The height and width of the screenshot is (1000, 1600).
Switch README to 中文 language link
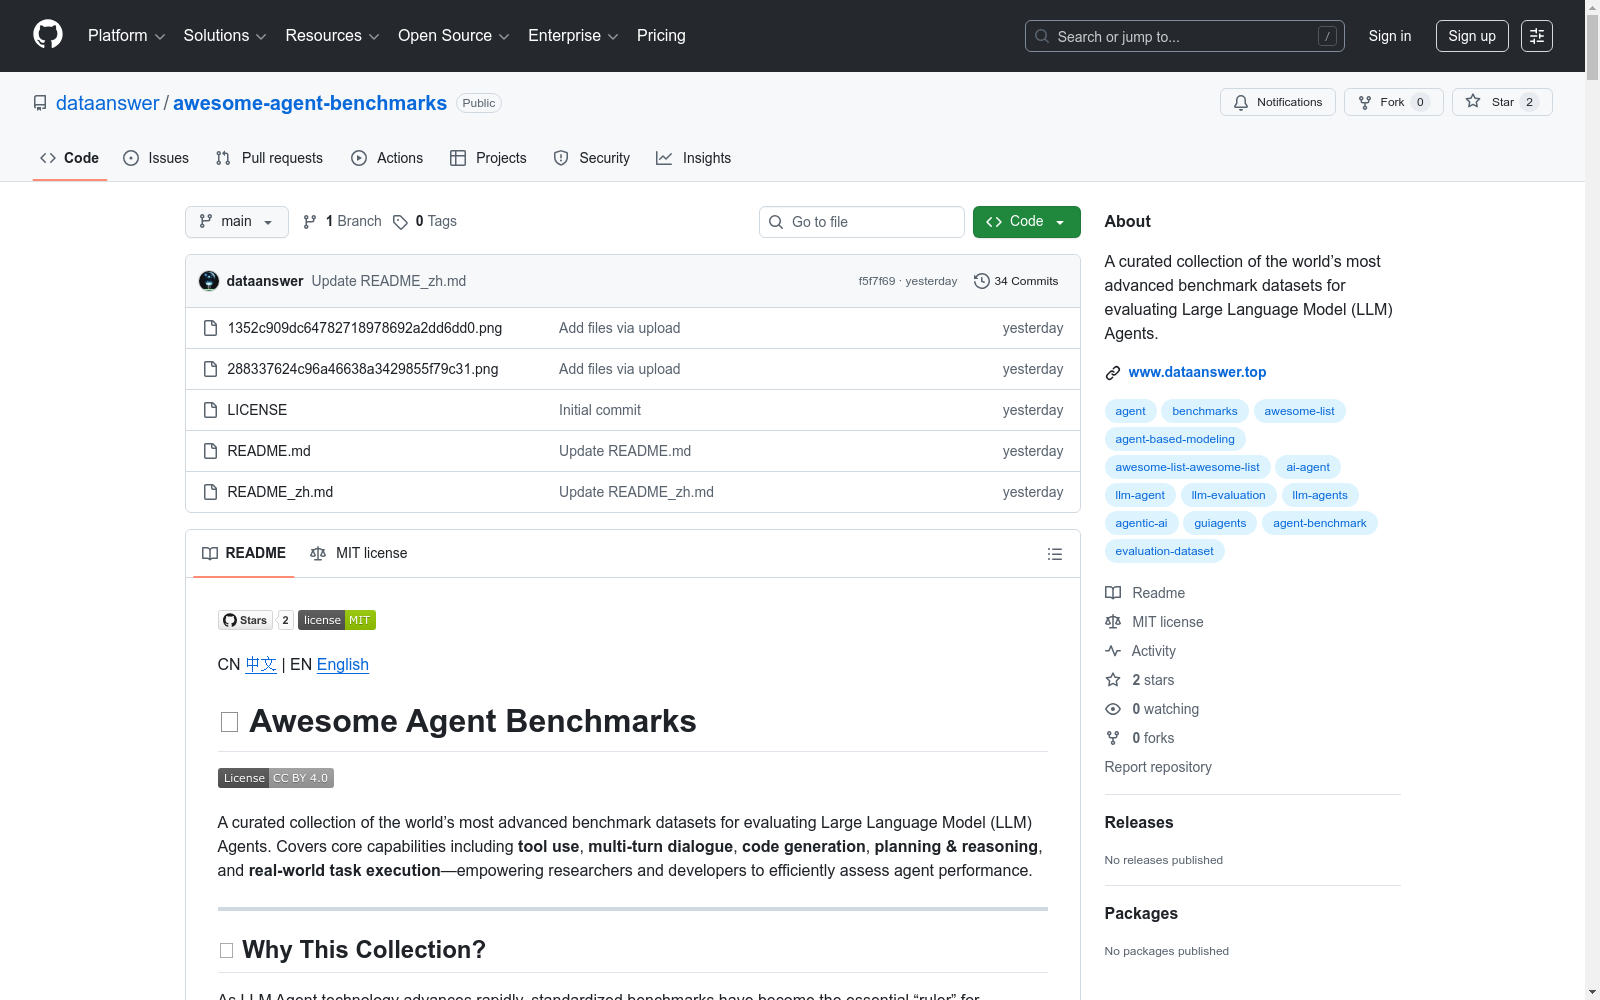(261, 664)
